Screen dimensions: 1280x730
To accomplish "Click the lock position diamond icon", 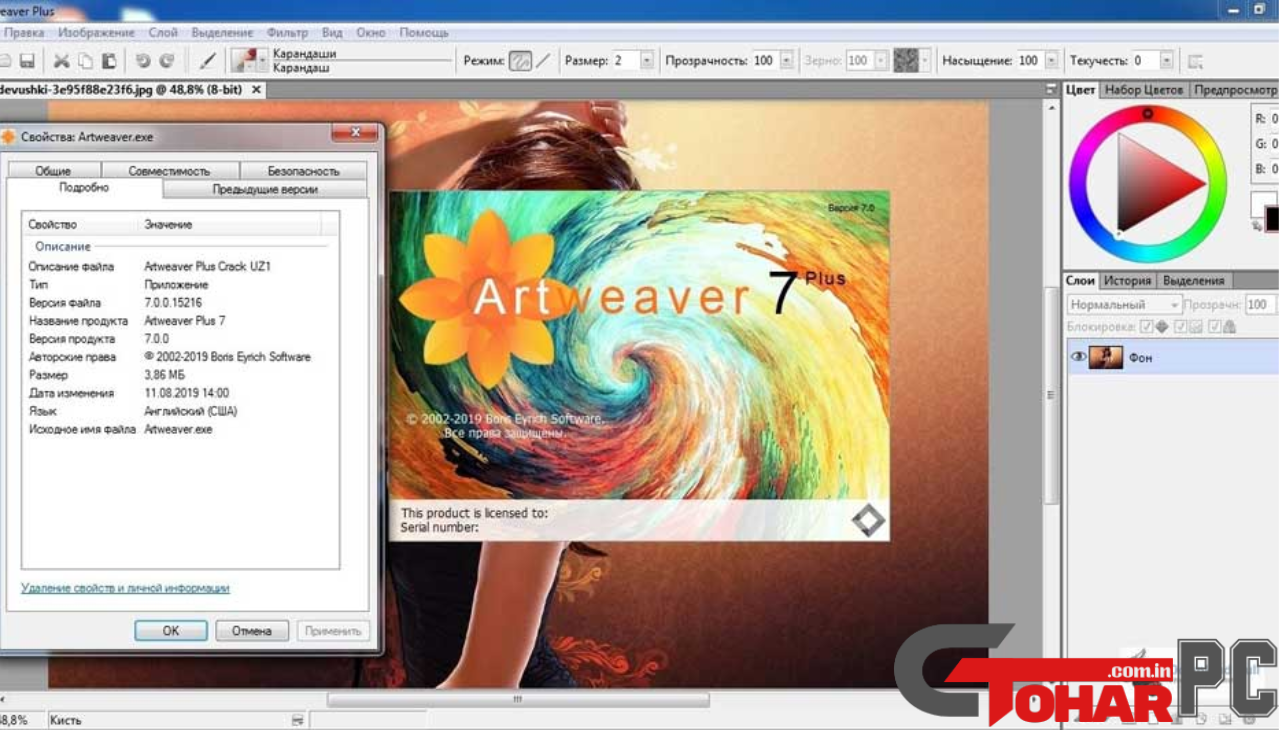I will 1162,327.
